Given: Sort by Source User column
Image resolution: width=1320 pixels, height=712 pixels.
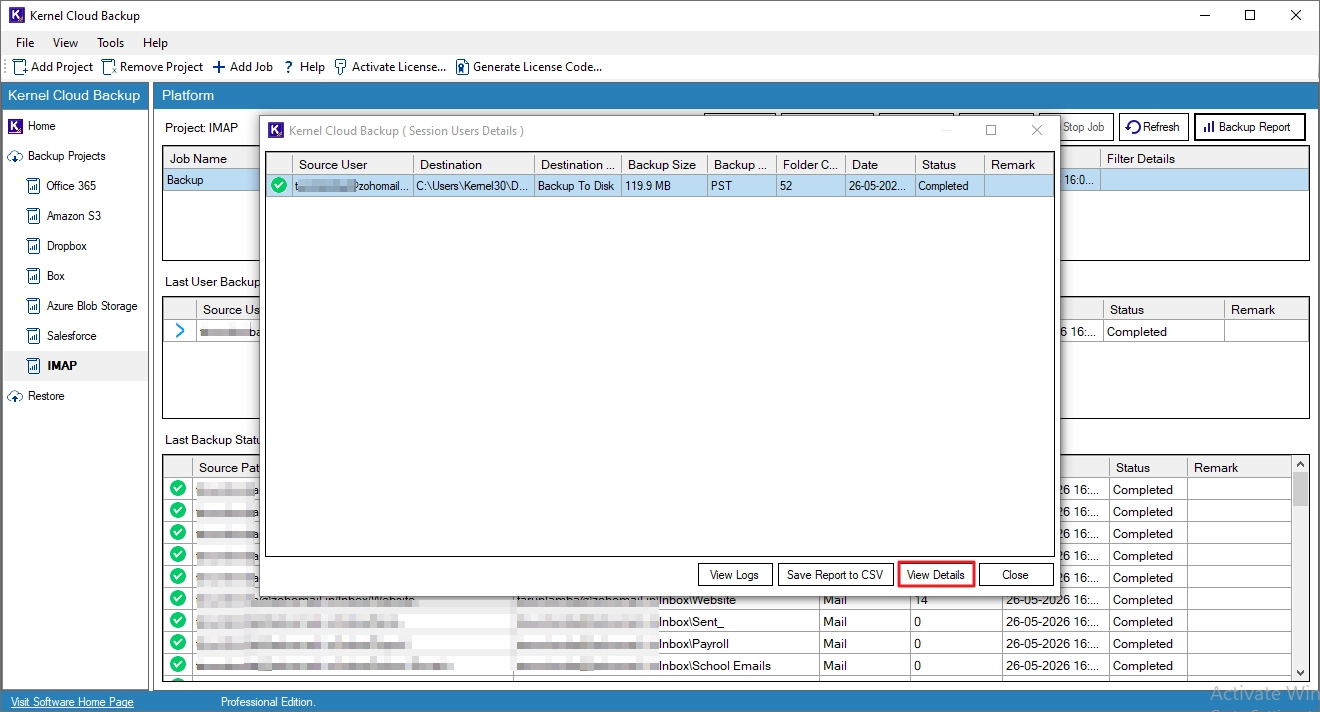Looking at the screenshot, I should [x=353, y=165].
